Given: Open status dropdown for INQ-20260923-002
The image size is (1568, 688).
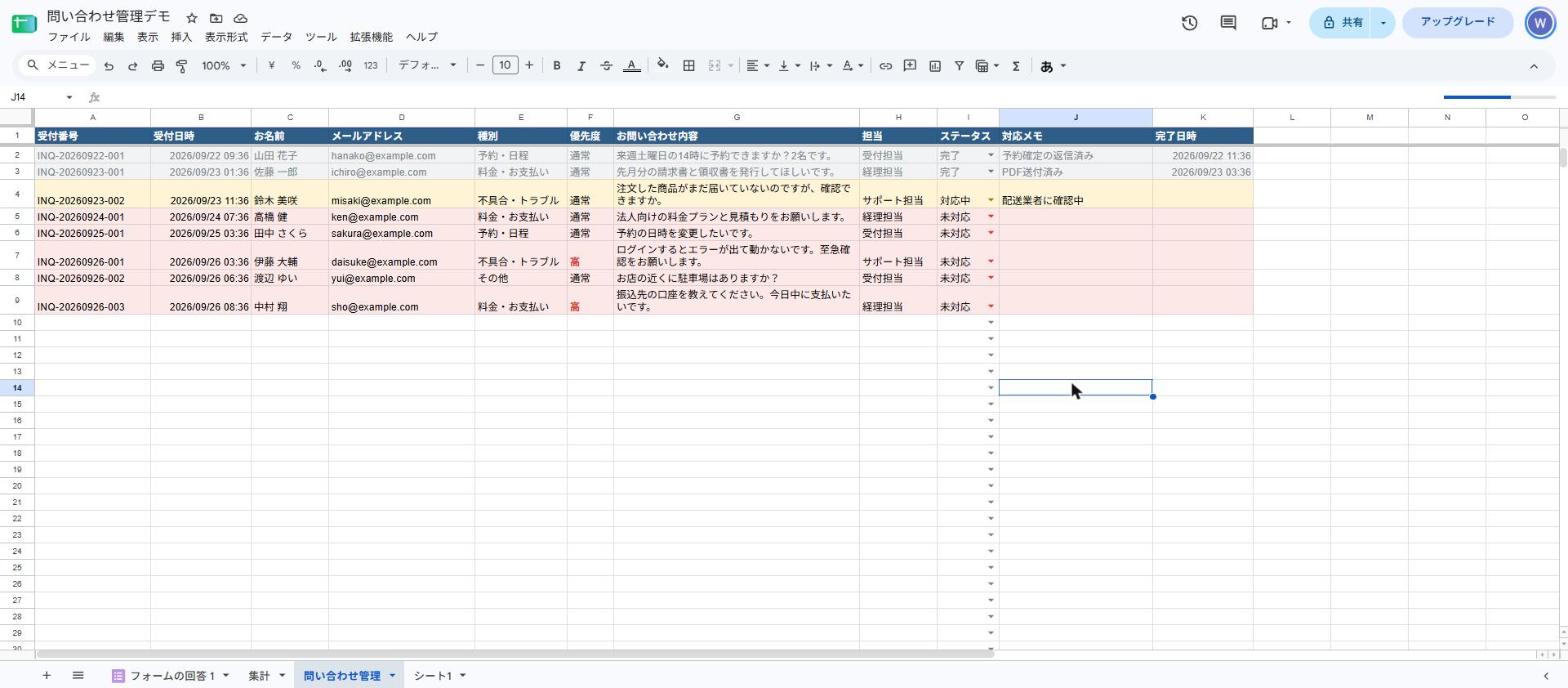Looking at the screenshot, I should point(991,201).
